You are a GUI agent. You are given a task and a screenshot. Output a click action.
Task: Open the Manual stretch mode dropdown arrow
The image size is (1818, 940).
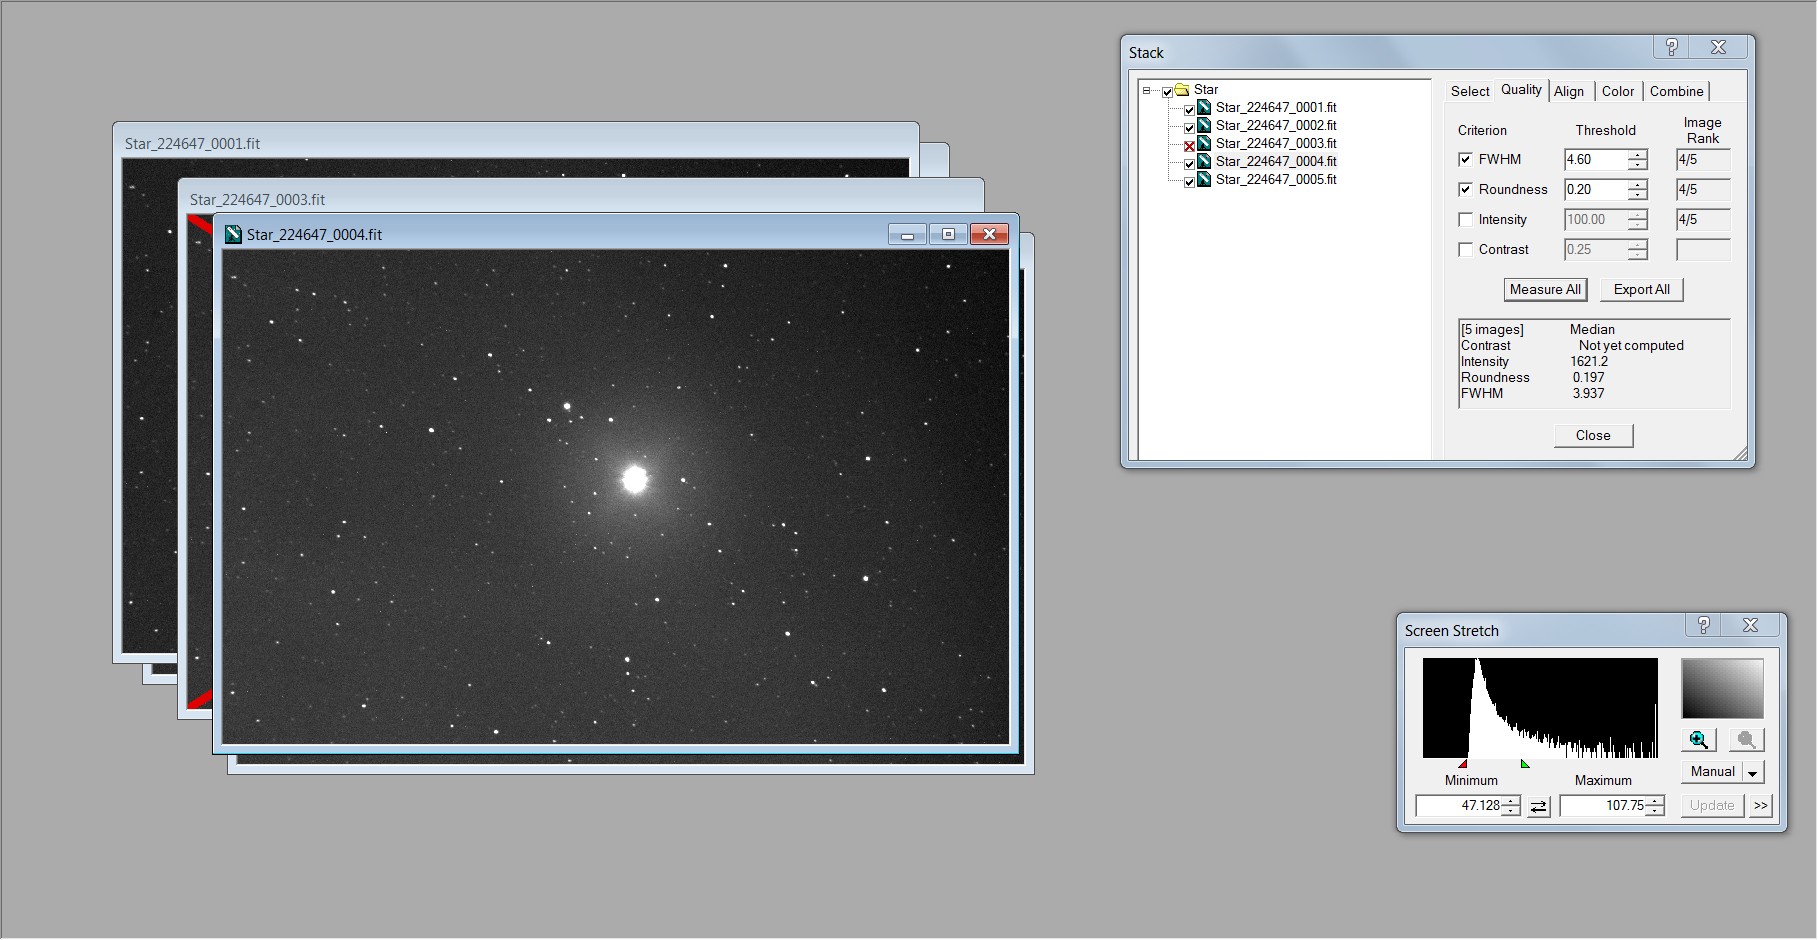[x=1752, y=773]
